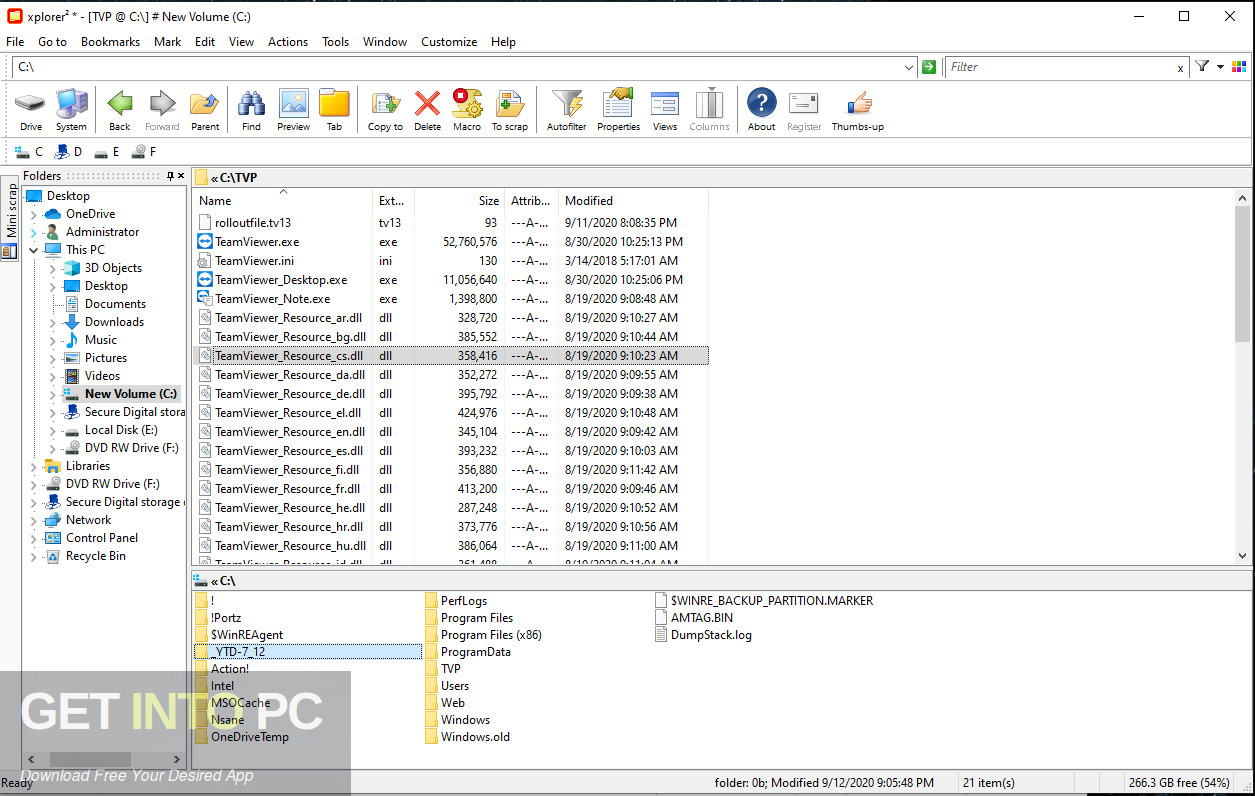
Task: Expand the 3D Objects tree node
Action: (52, 268)
